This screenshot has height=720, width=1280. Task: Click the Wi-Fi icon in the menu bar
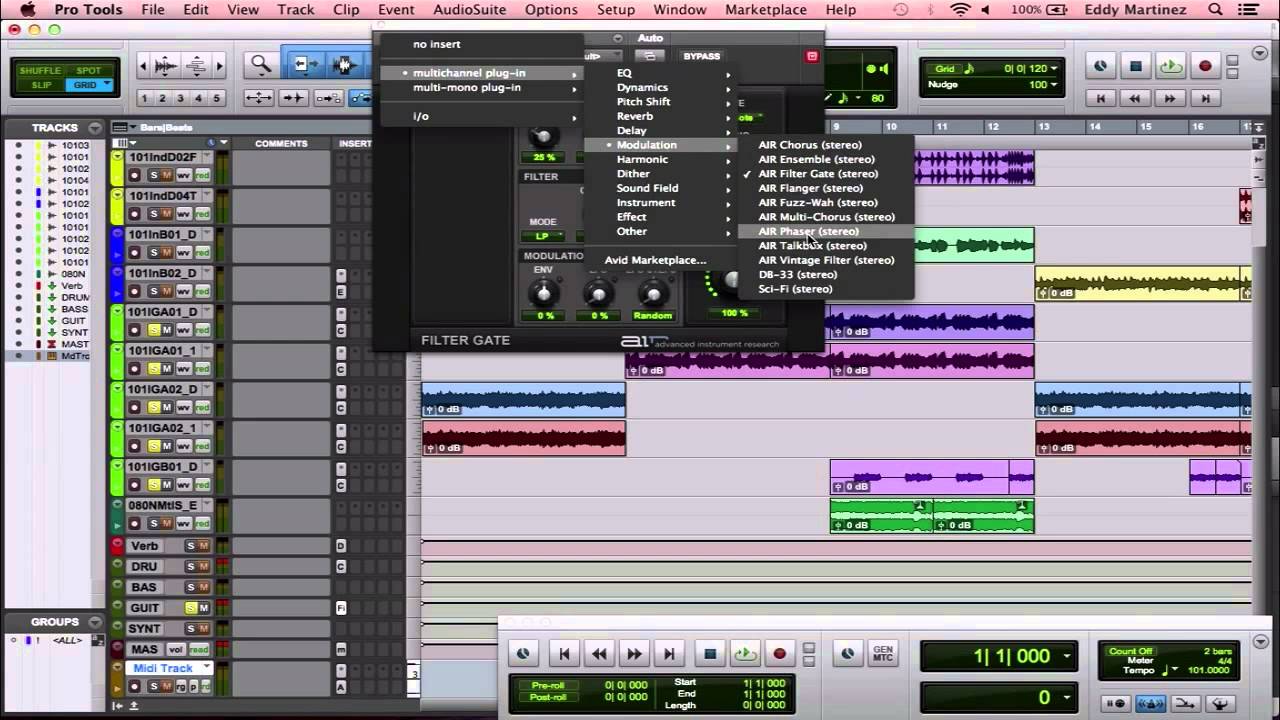pos(960,10)
